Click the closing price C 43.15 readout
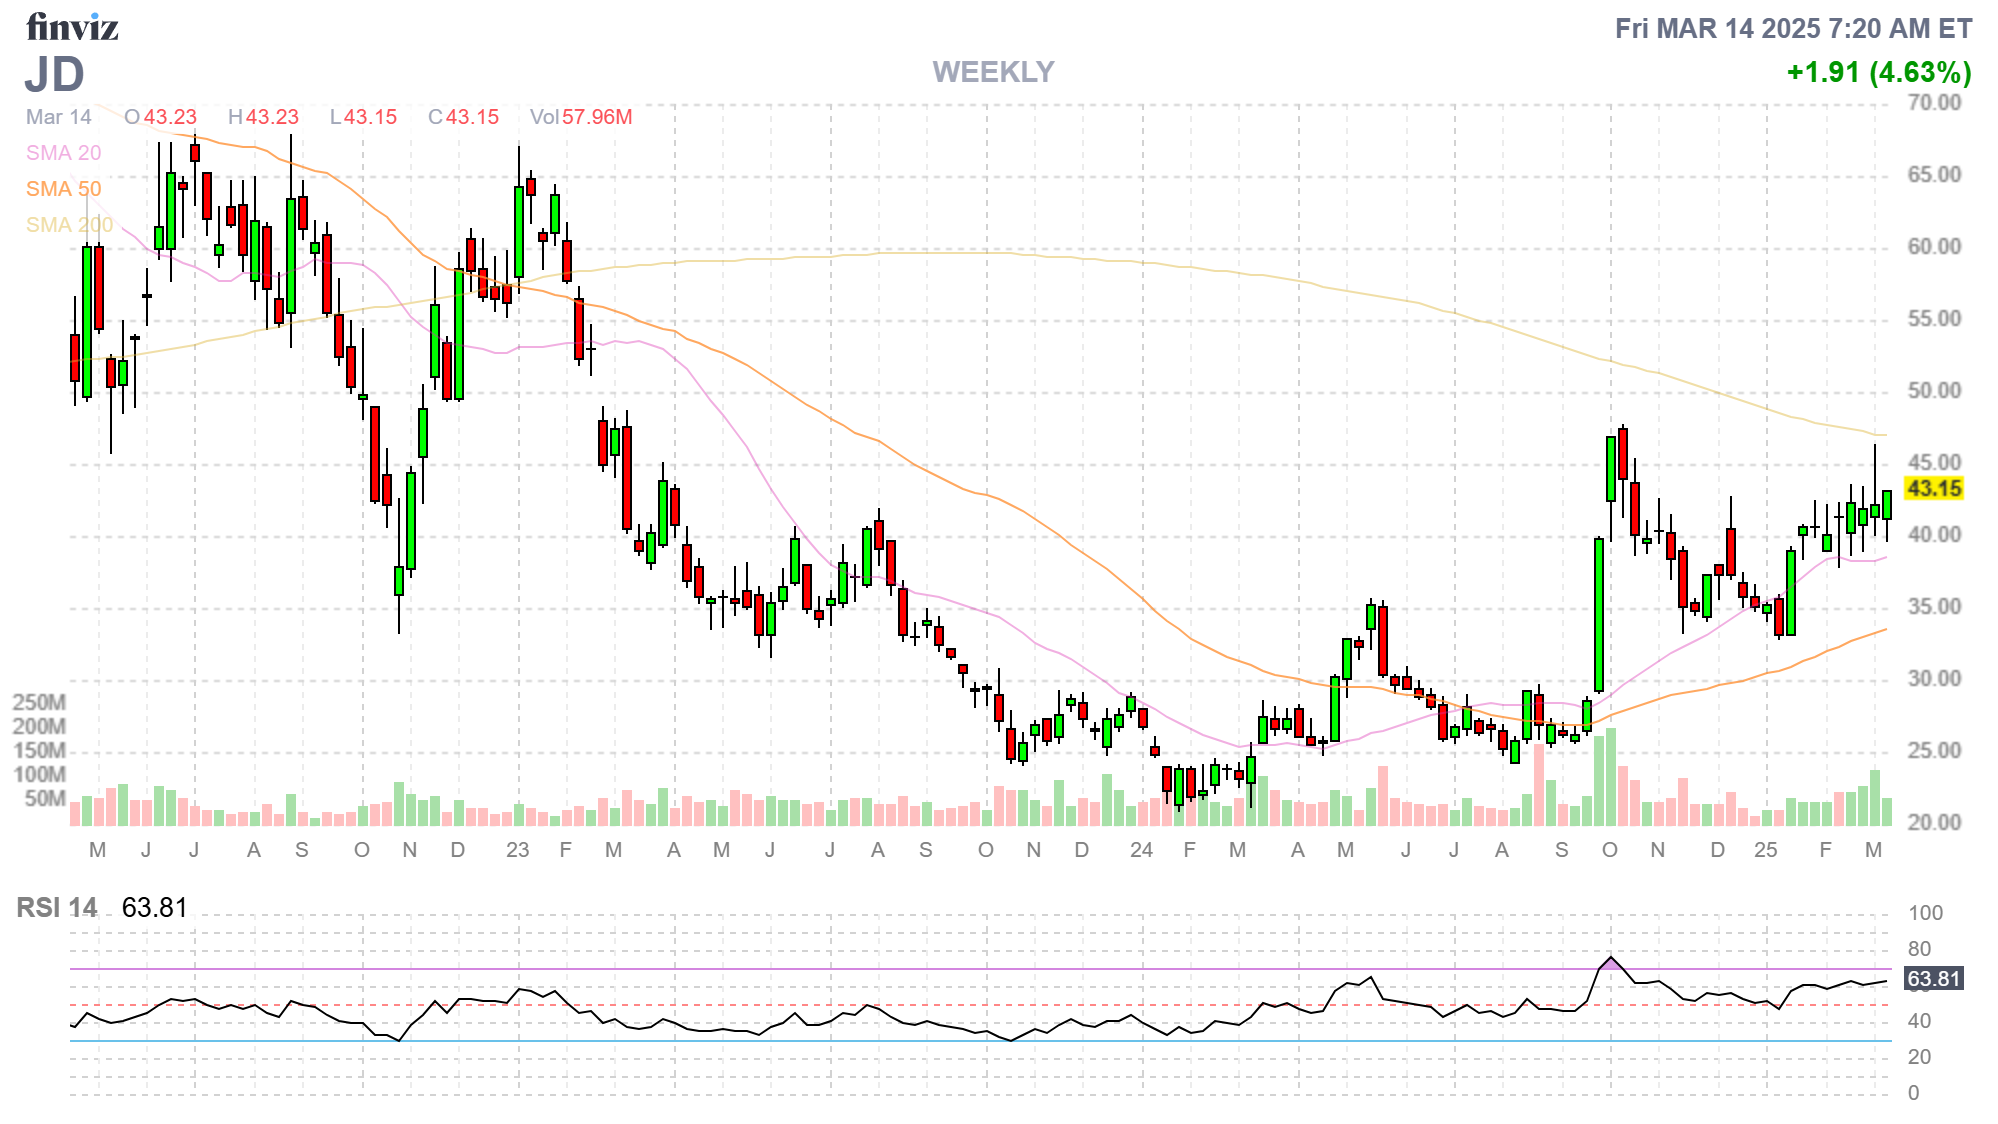Screen dimensions: 1998x1124 click(463, 117)
